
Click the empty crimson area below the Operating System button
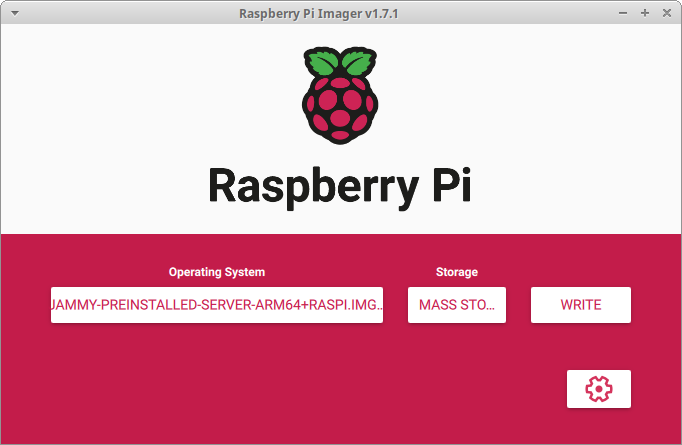point(217,380)
